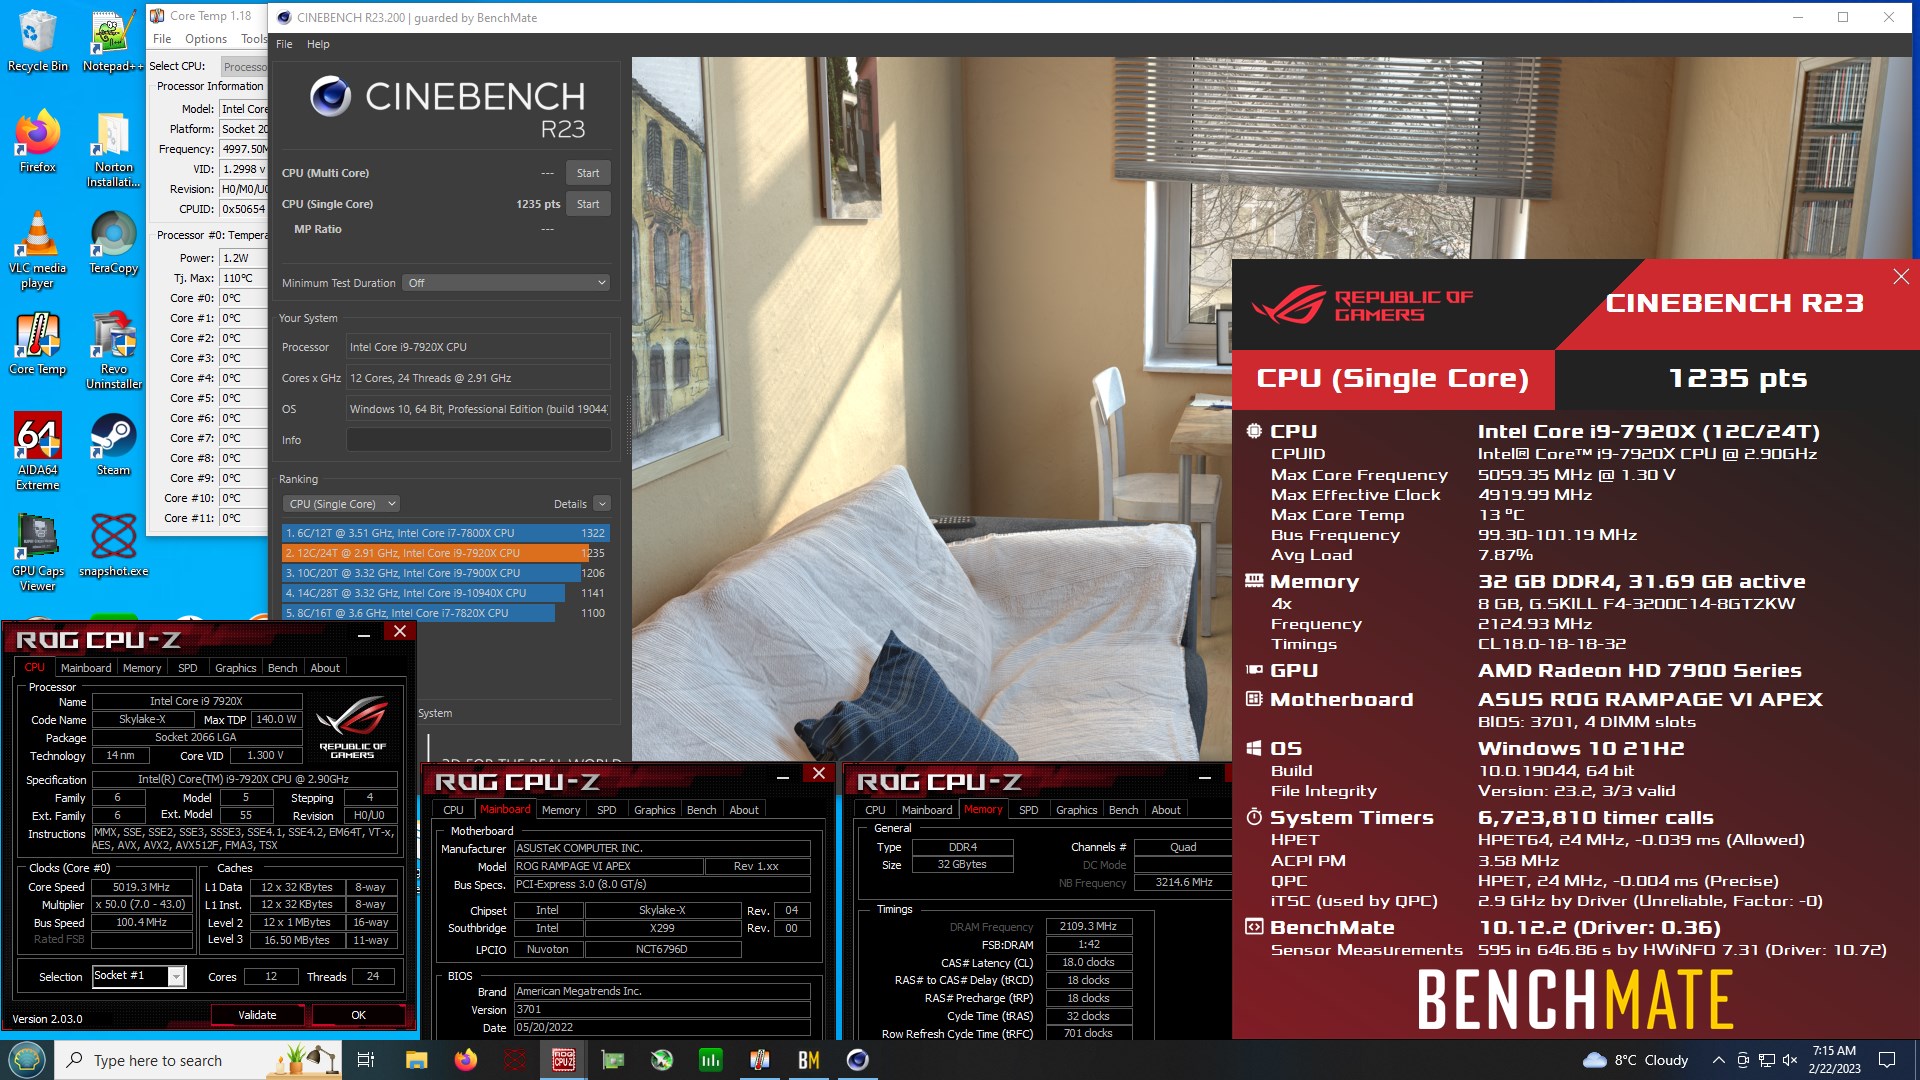Click the Info input field in Cinebench
Screen dimensions: 1920x1080
[x=478, y=440]
